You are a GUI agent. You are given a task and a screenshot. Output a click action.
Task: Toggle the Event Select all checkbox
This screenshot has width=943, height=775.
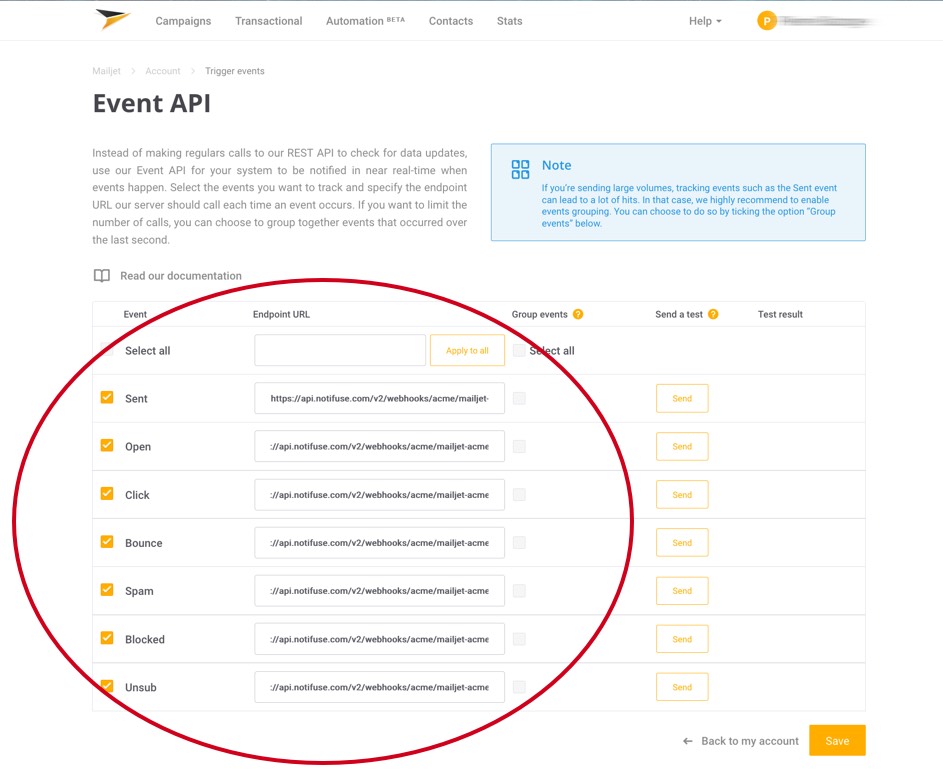click(x=106, y=349)
